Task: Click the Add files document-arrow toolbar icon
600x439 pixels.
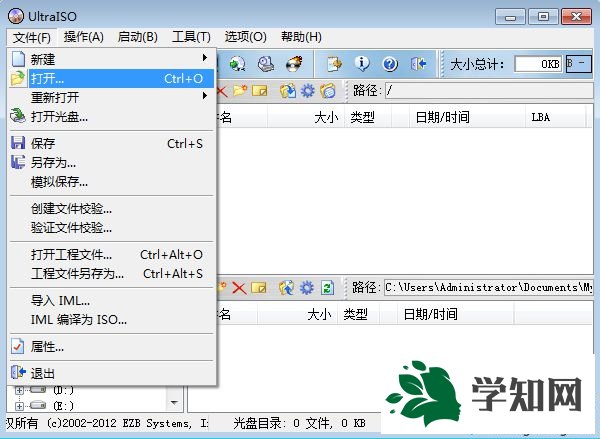Action: click(334, 64)
